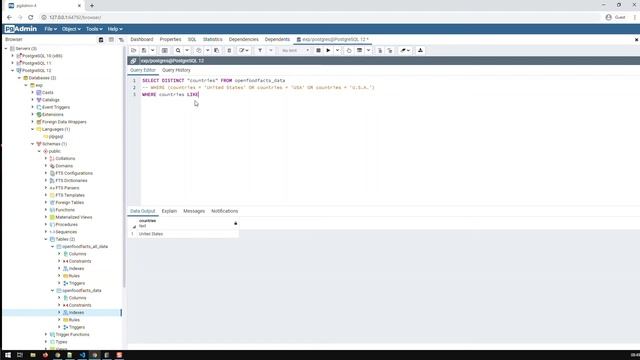
Task: Switch to the Explain results tab
Action: pos(169,211)
